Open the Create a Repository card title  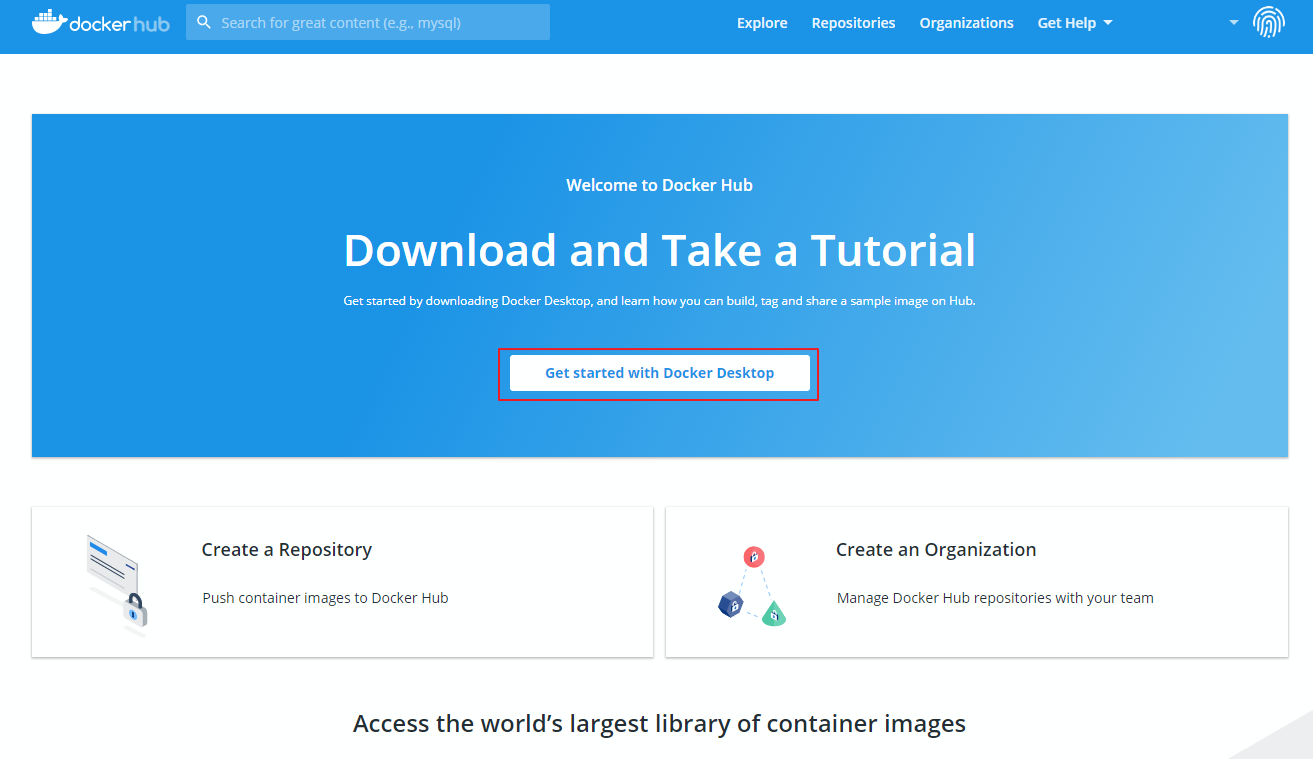286,549
